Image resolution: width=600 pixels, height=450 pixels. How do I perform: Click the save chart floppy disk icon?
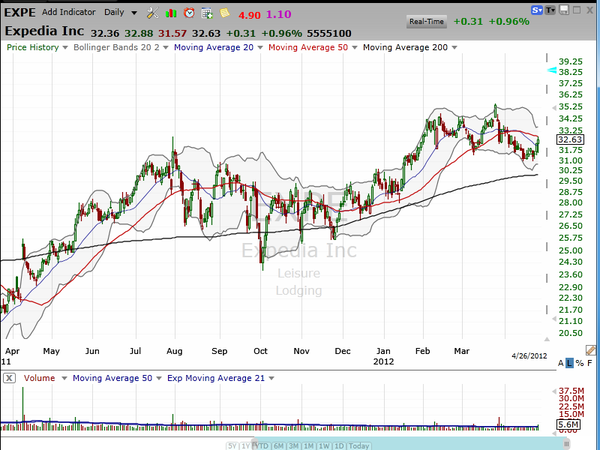tap(564, 10)
